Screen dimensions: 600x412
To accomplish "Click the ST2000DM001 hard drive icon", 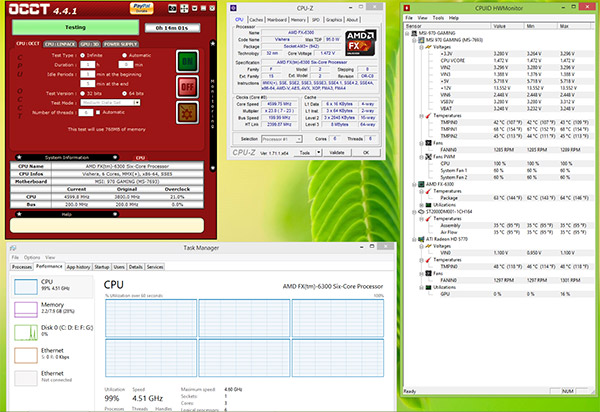I will click(421, 212).
